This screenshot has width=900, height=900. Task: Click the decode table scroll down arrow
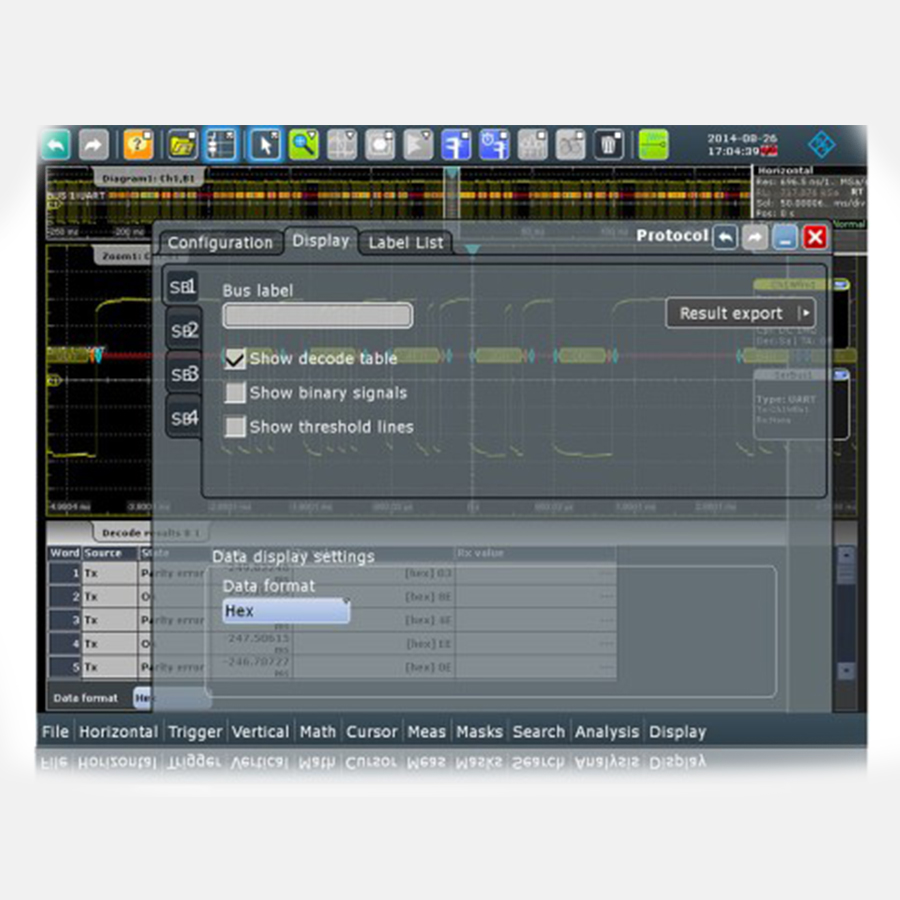(x=846, y=671)
